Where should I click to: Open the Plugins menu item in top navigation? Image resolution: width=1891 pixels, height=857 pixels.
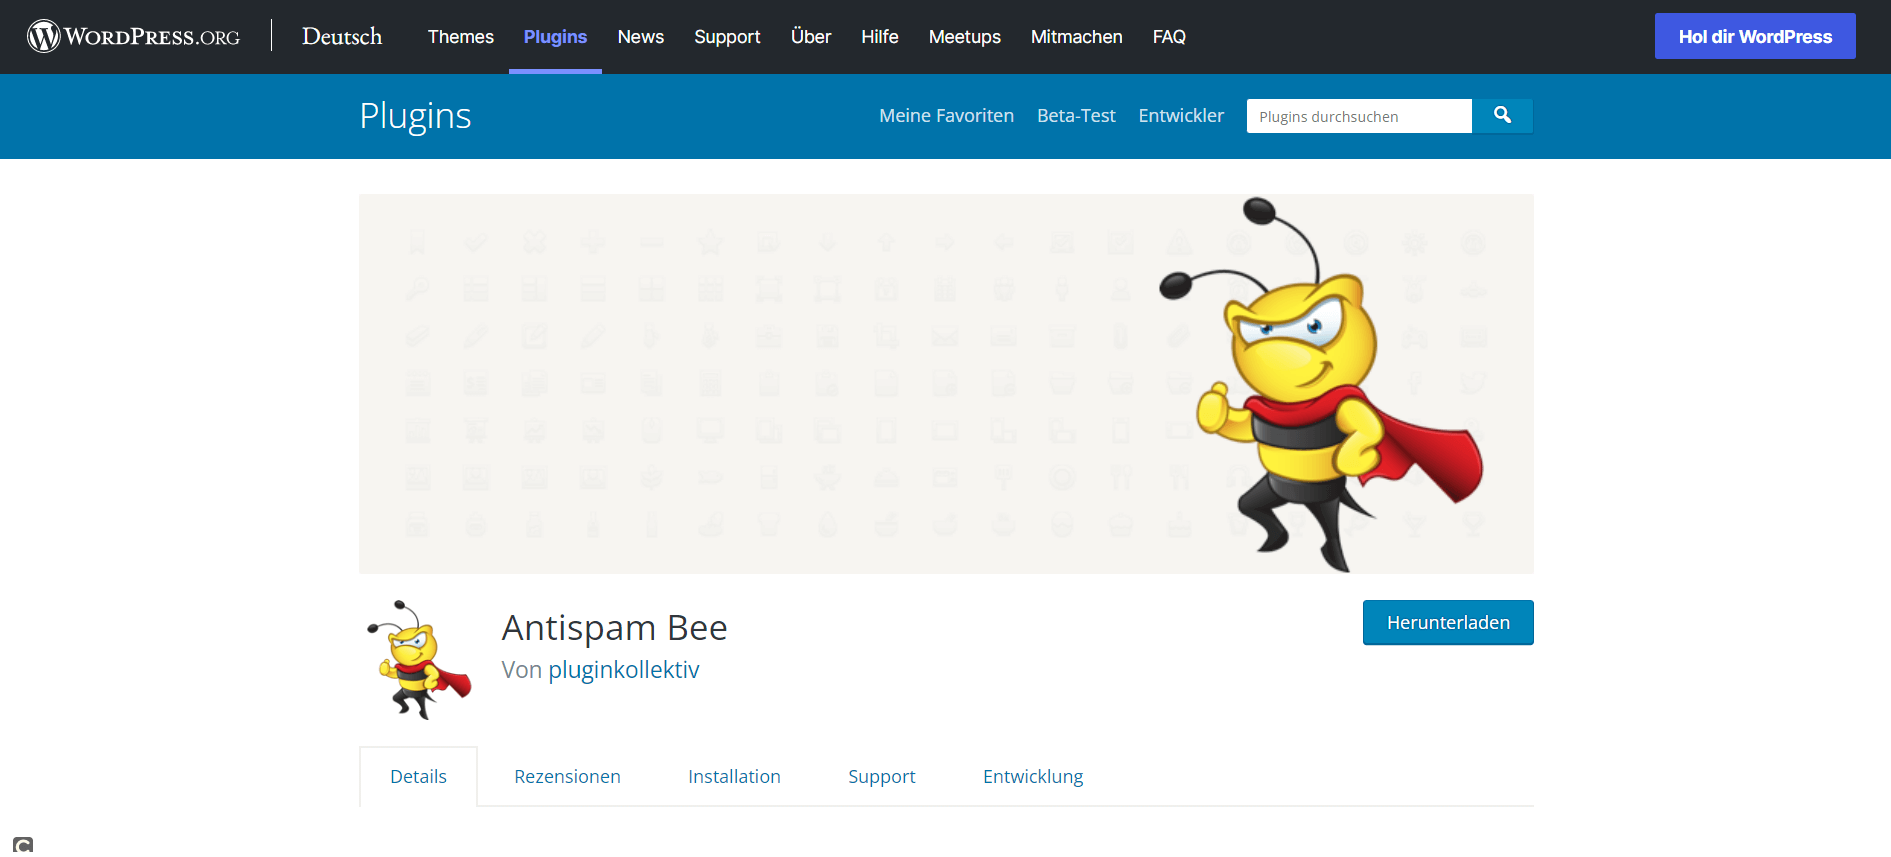coord(555,37)
